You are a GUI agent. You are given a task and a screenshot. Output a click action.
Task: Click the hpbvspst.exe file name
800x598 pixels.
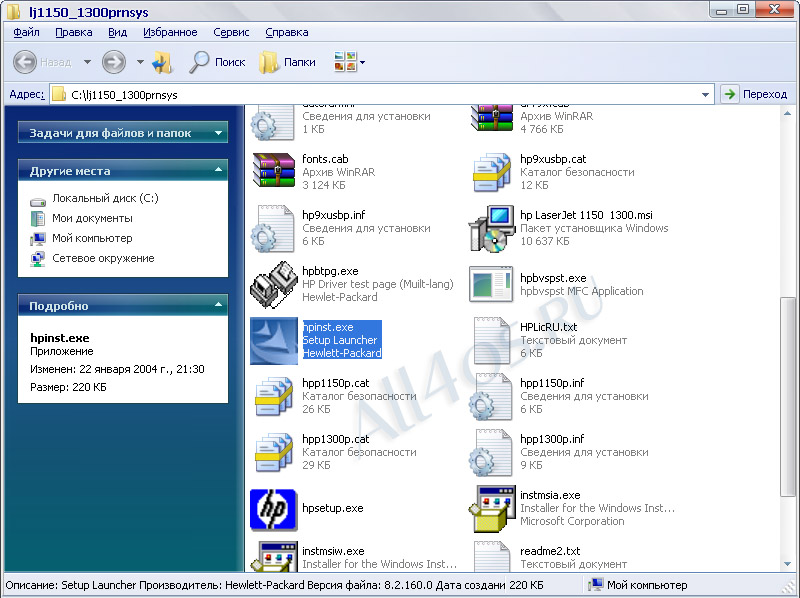click(553, 278)
